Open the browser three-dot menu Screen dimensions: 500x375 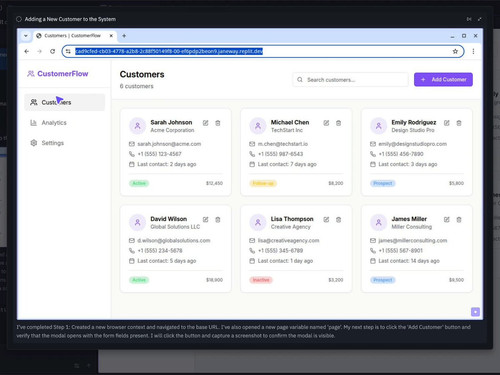[473, 51]
